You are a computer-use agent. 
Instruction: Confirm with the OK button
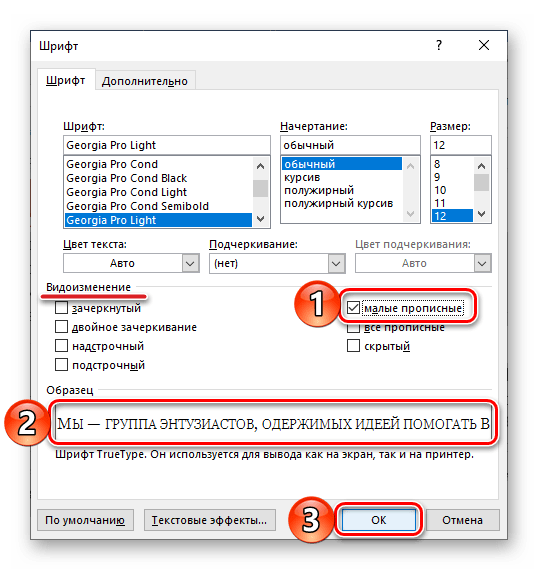point(378,520)
